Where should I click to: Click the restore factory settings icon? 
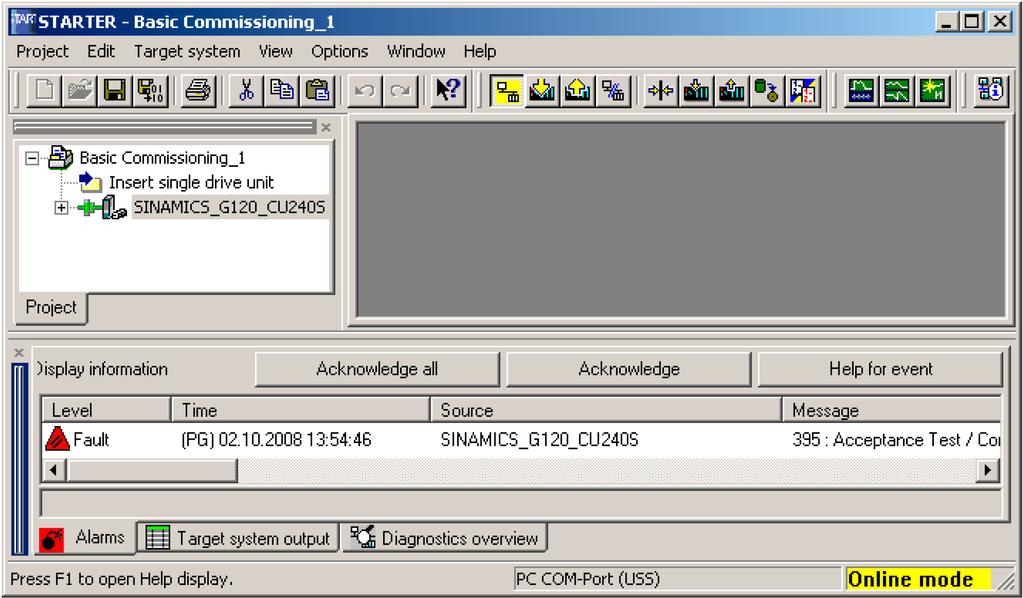point(661,90)
